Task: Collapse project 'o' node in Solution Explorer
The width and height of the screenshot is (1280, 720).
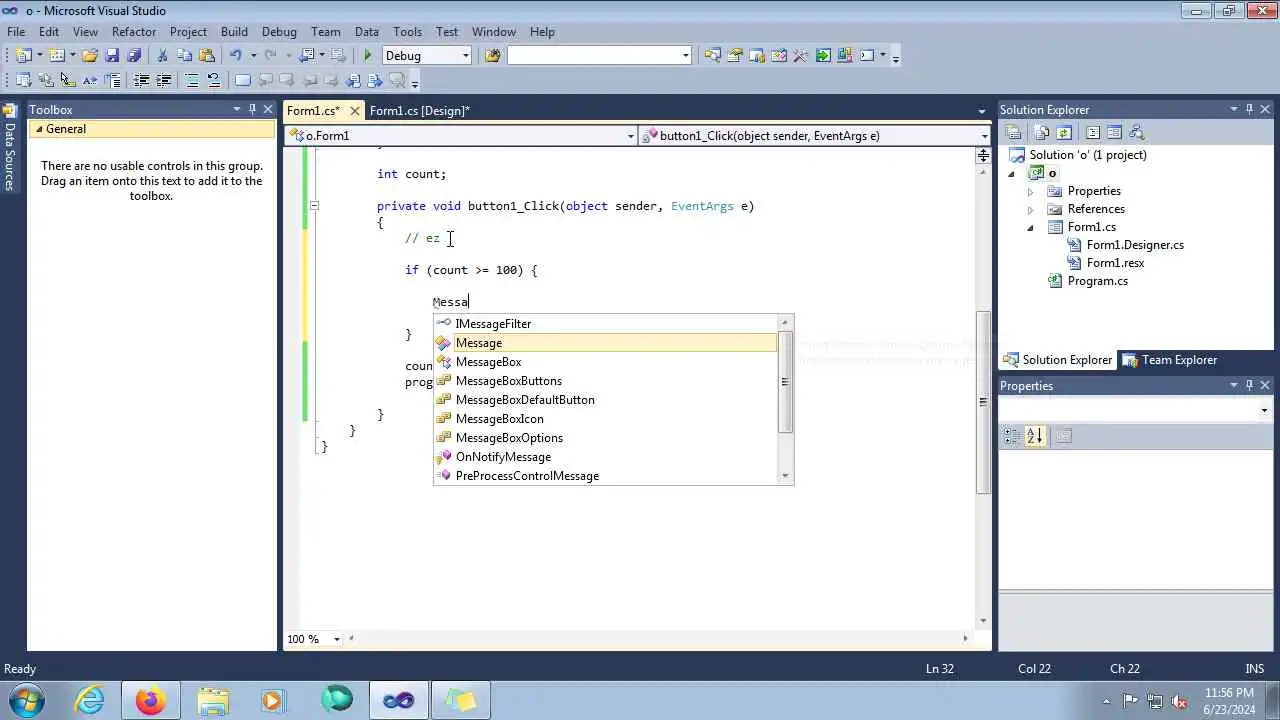Action: click(x=1012, y=173)
